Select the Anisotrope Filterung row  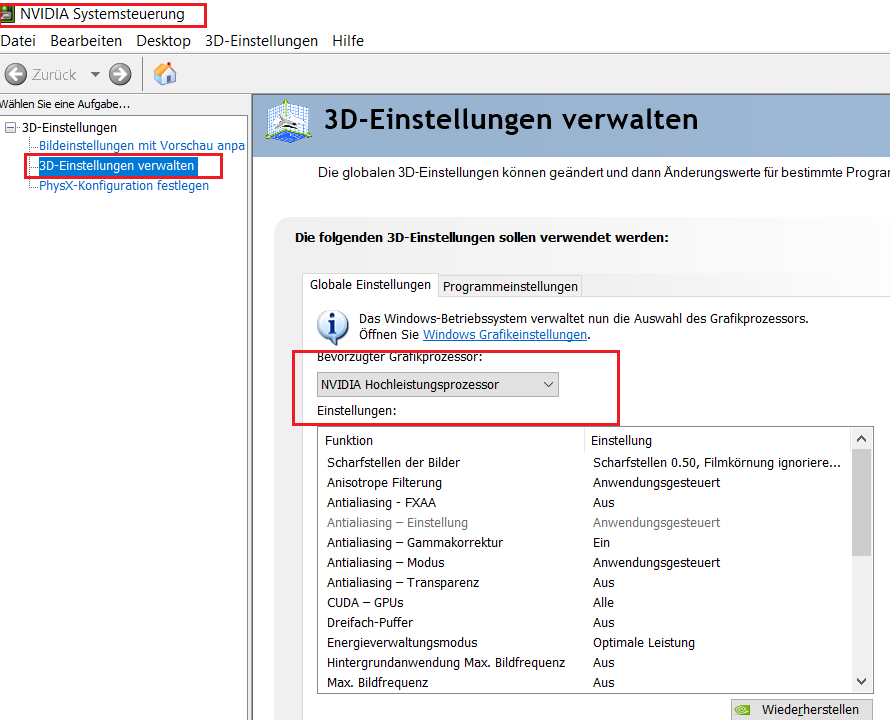pyautogui.click(x=585, y=483)
